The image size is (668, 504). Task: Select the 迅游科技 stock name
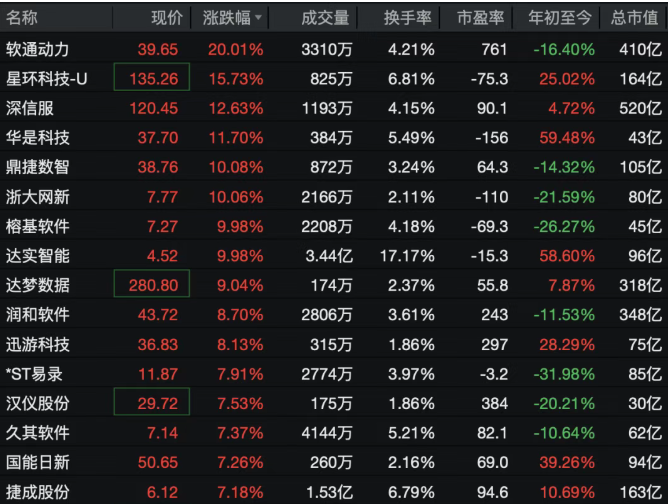[x=37, y=344]
